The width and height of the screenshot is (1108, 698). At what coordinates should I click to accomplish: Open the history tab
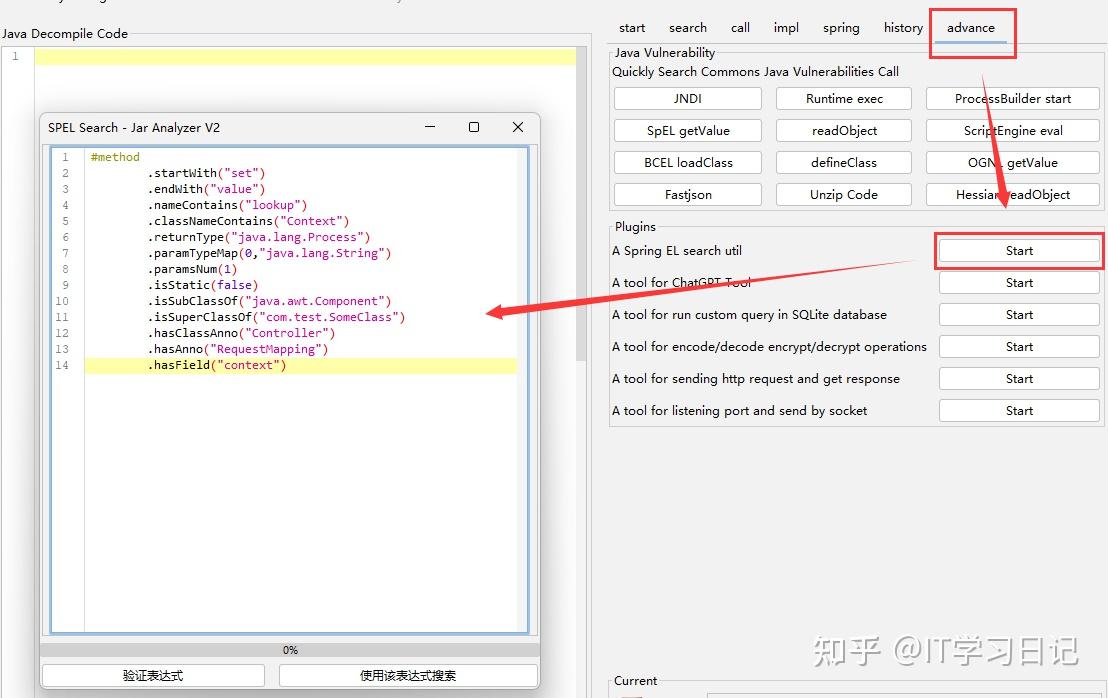(903, 28)
